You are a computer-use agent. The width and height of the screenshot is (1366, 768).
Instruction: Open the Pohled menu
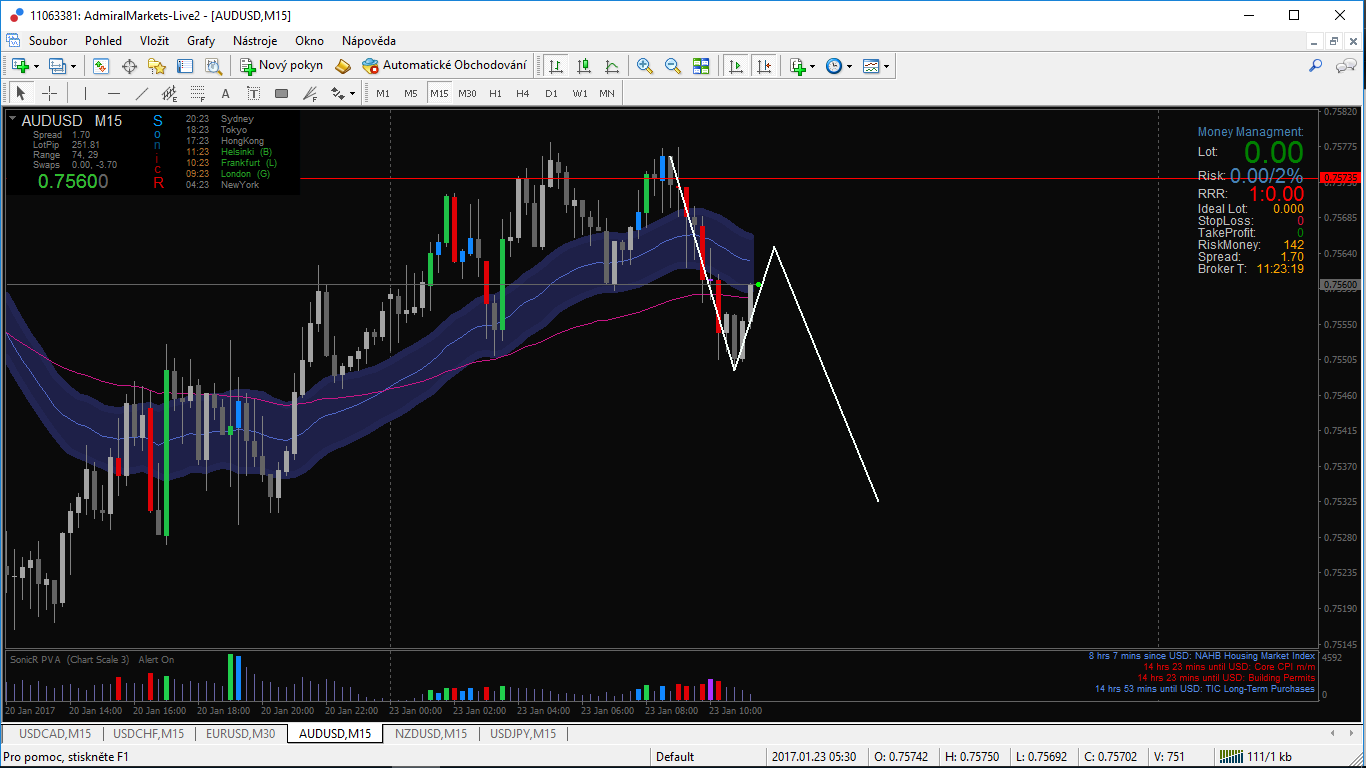click(103, 41)
